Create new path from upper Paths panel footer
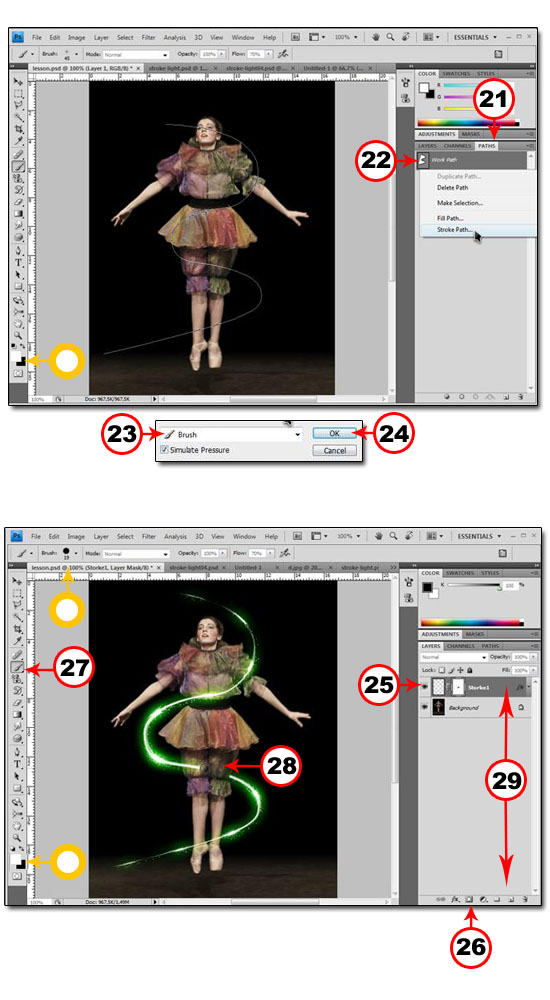This screenshot has height=1000, width=550. point(505,396)
